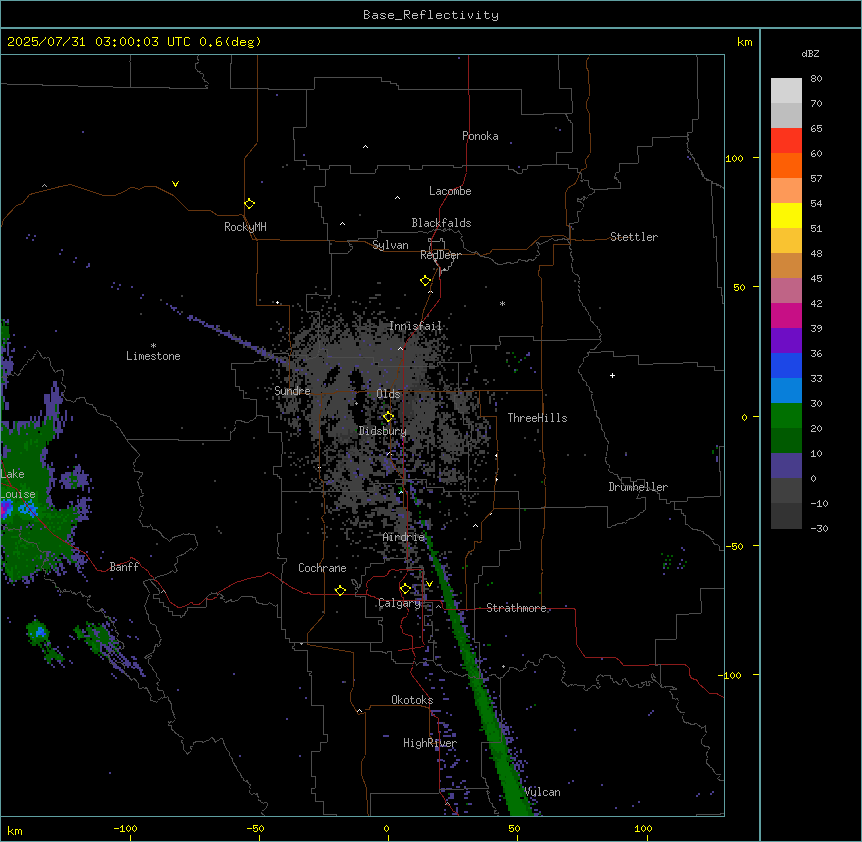Click the RedDeer map label
Viewport: 862px width, 842px height.
(x=440, y=255)
